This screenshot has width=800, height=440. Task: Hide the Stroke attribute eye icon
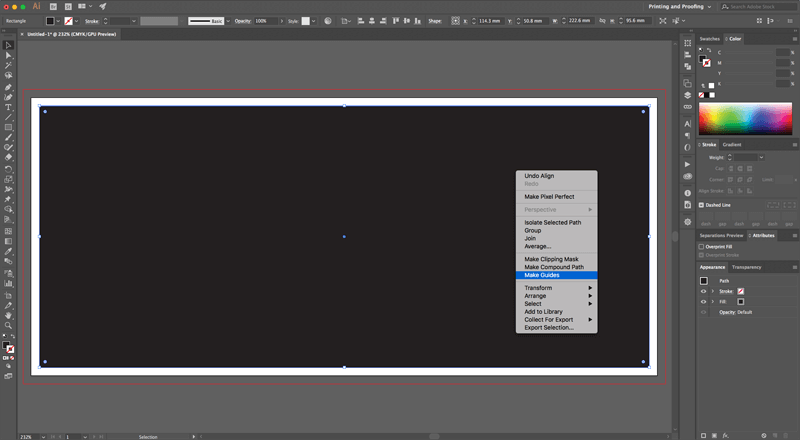click(x=704, y=291)
